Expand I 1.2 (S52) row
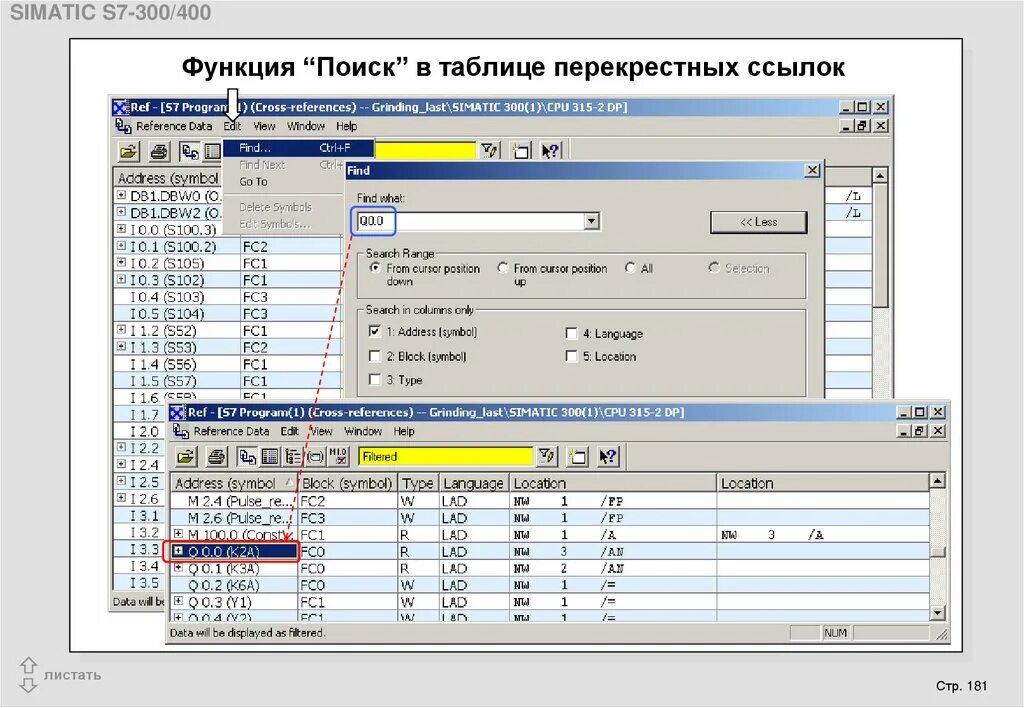The image size is (1024, 708). [x=121, y=329]
